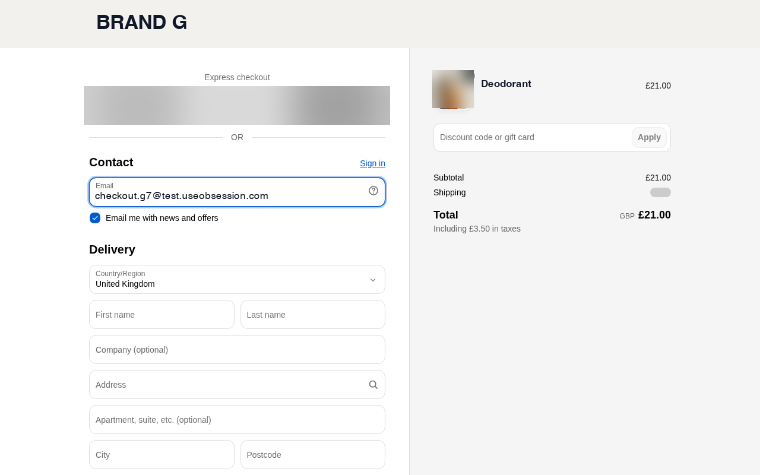This screenshot has width=760, height=475.
Task: Click the Express checkout label
Action: point(237,77)
